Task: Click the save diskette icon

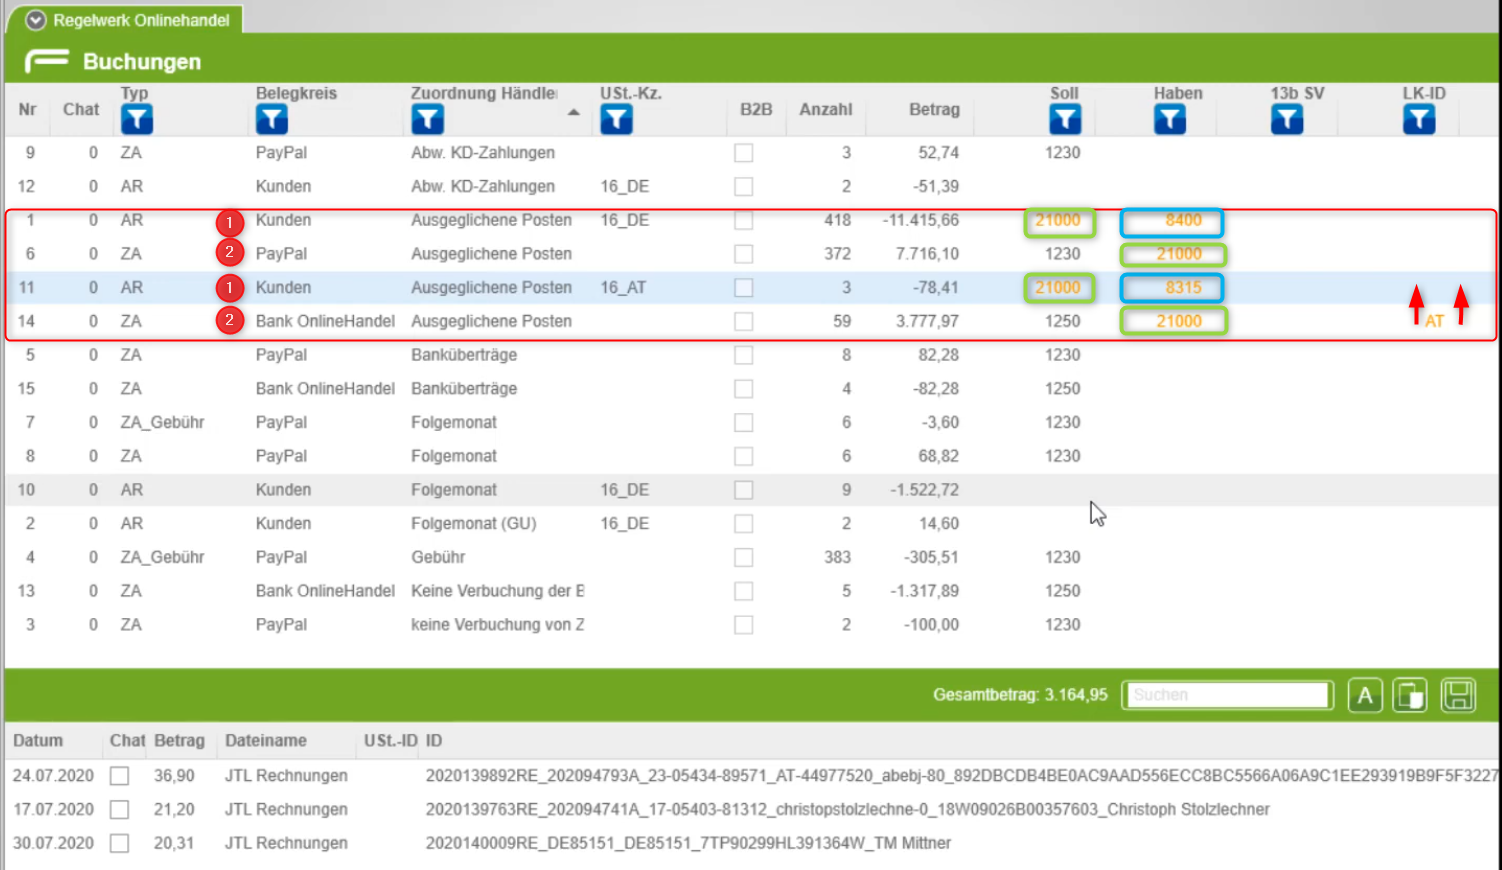Action: tap(1458, 695)
